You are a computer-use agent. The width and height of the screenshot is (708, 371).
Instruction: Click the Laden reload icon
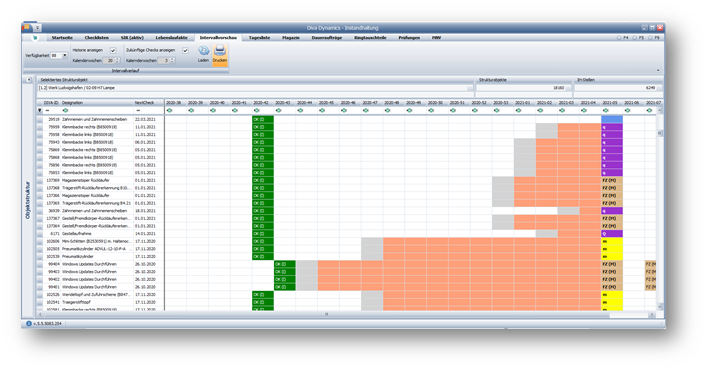coord(204,51)
